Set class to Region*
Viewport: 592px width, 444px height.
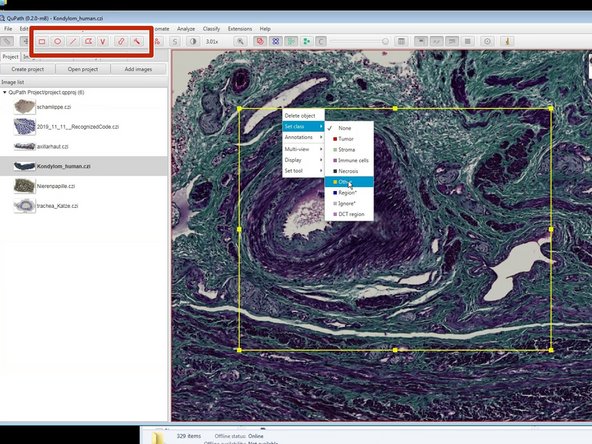coord(349,193)
